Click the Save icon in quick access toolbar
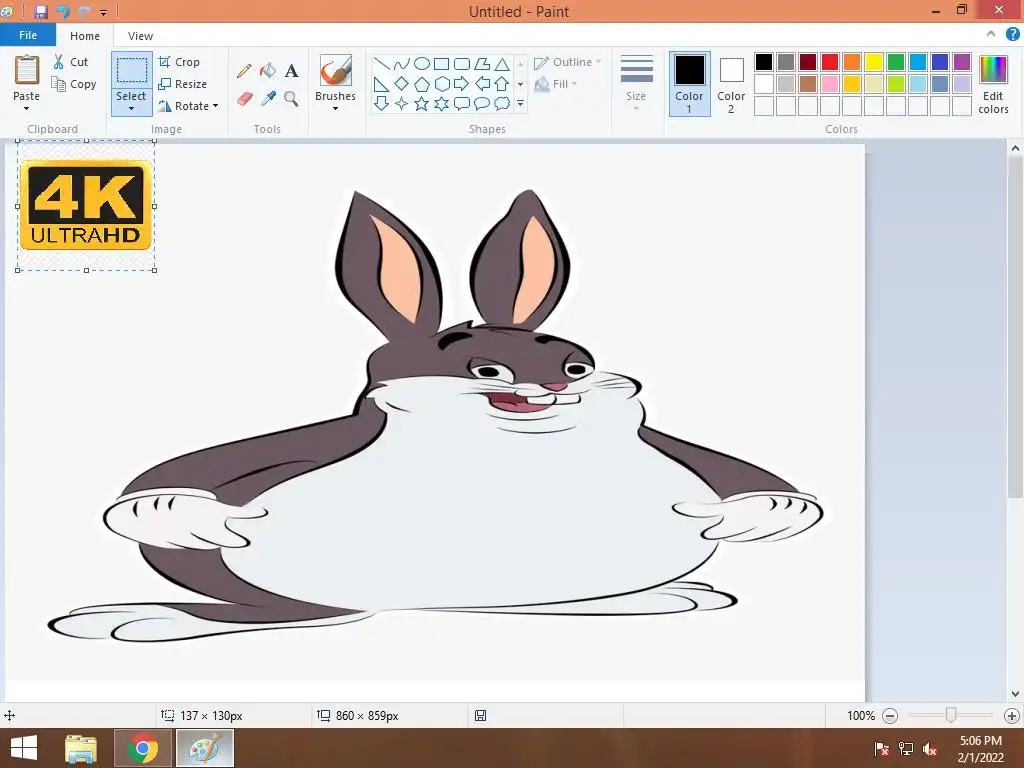1024x768 pixels. (x=40, y=11)
